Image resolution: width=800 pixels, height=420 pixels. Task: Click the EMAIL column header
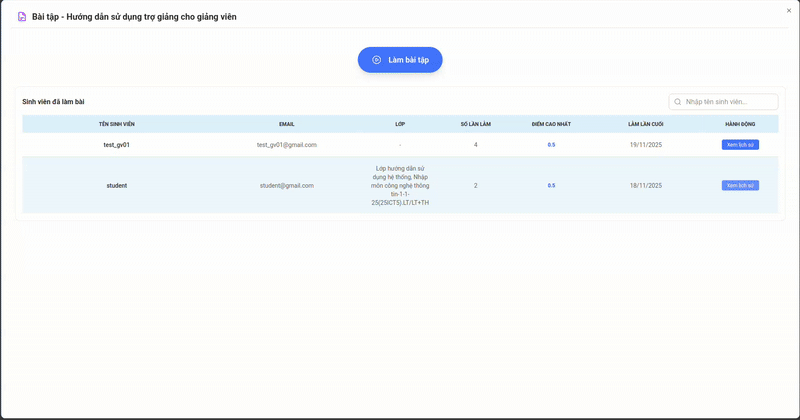[x=287, y=124]
